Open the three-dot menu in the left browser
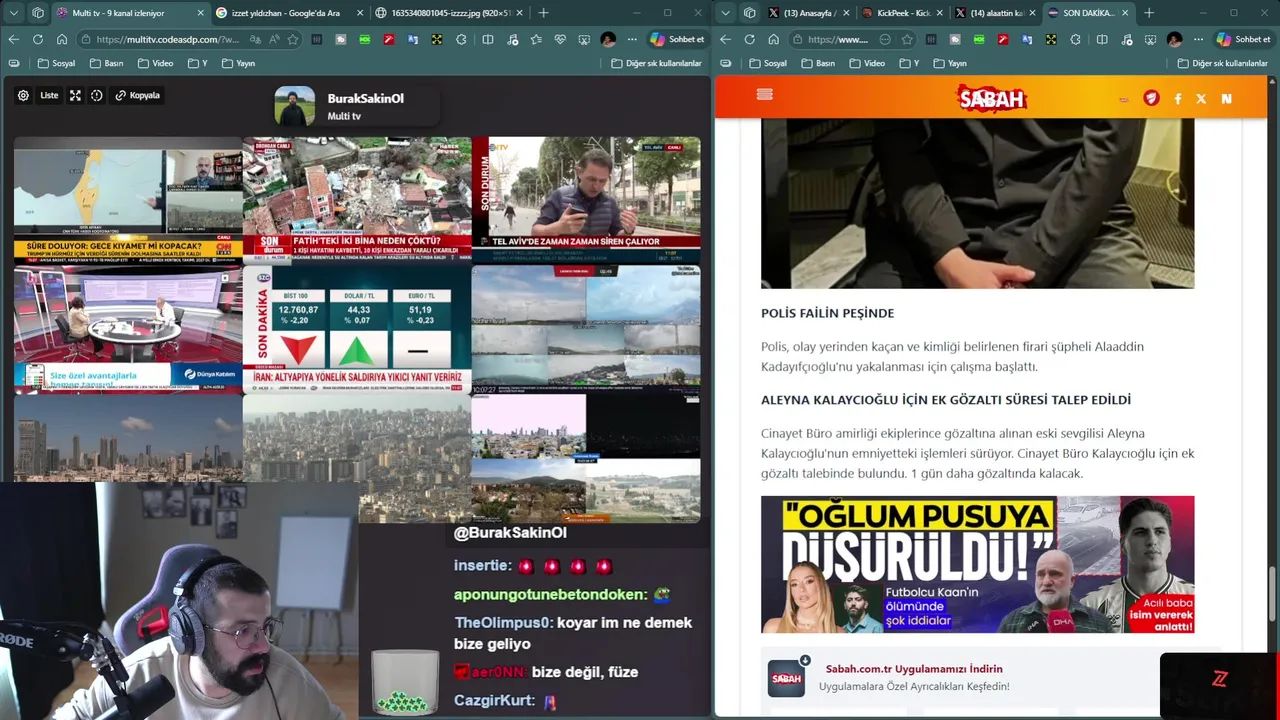The height and width of the screenshot is (720, 1280). 632,39
